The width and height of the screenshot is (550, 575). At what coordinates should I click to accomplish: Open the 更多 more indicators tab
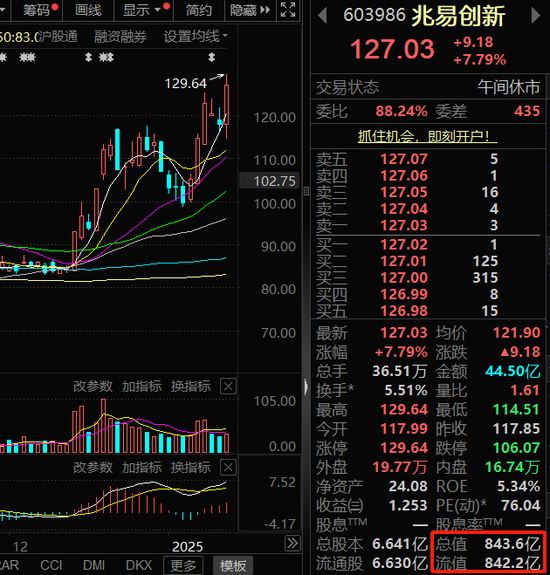pos(183,565)
